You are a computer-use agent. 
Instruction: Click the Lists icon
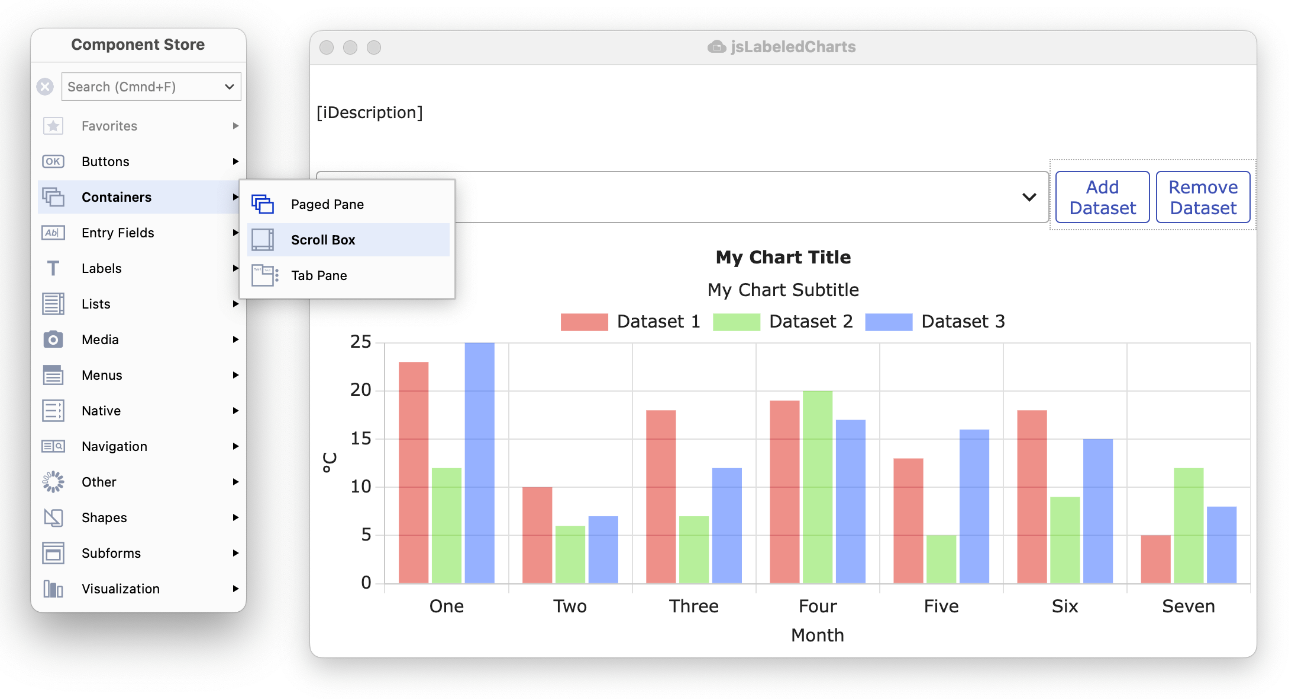(53, 304)
